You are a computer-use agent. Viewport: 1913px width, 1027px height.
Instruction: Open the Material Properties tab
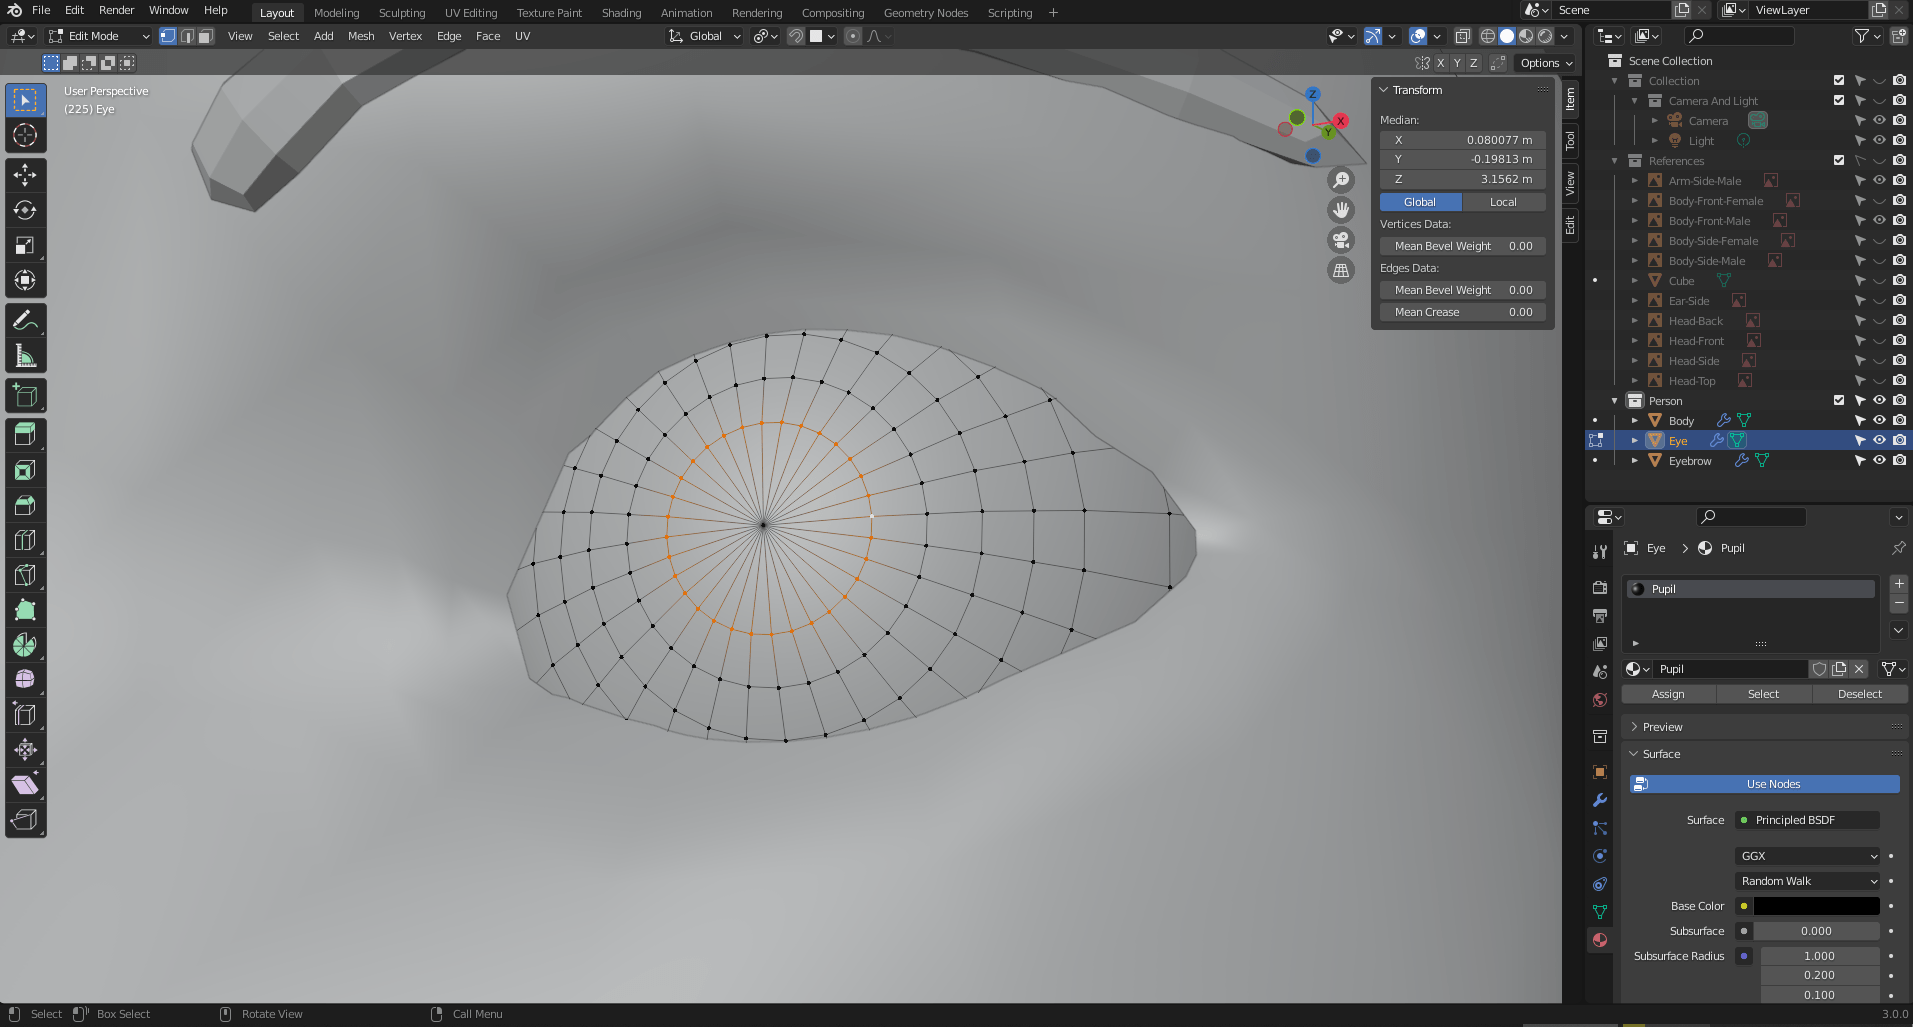pos(1599,940)
